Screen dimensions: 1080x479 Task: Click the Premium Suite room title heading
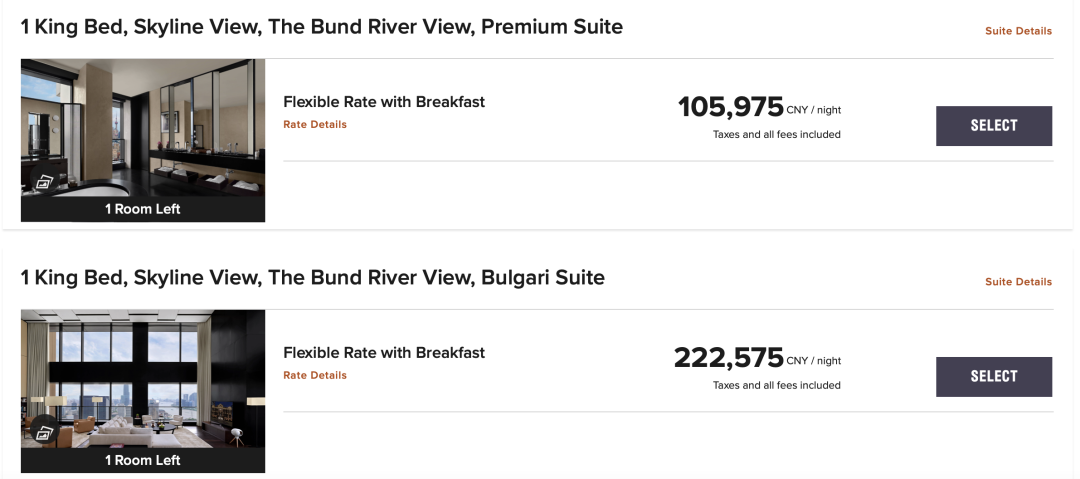tap(322, 27)
